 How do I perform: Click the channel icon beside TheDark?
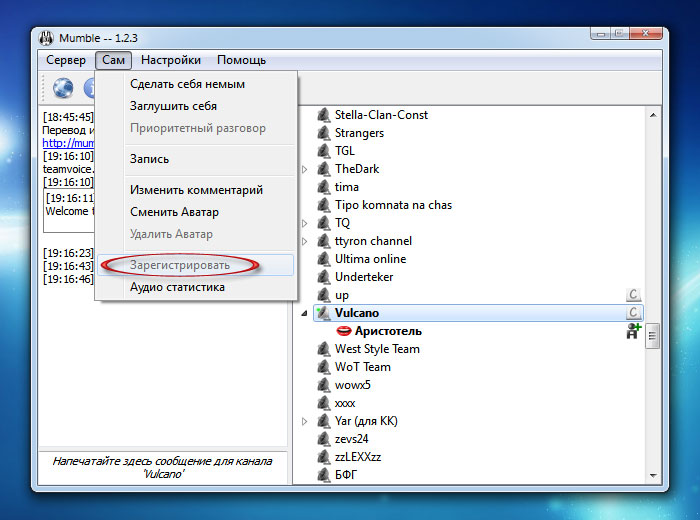click(x=324, y=169)
